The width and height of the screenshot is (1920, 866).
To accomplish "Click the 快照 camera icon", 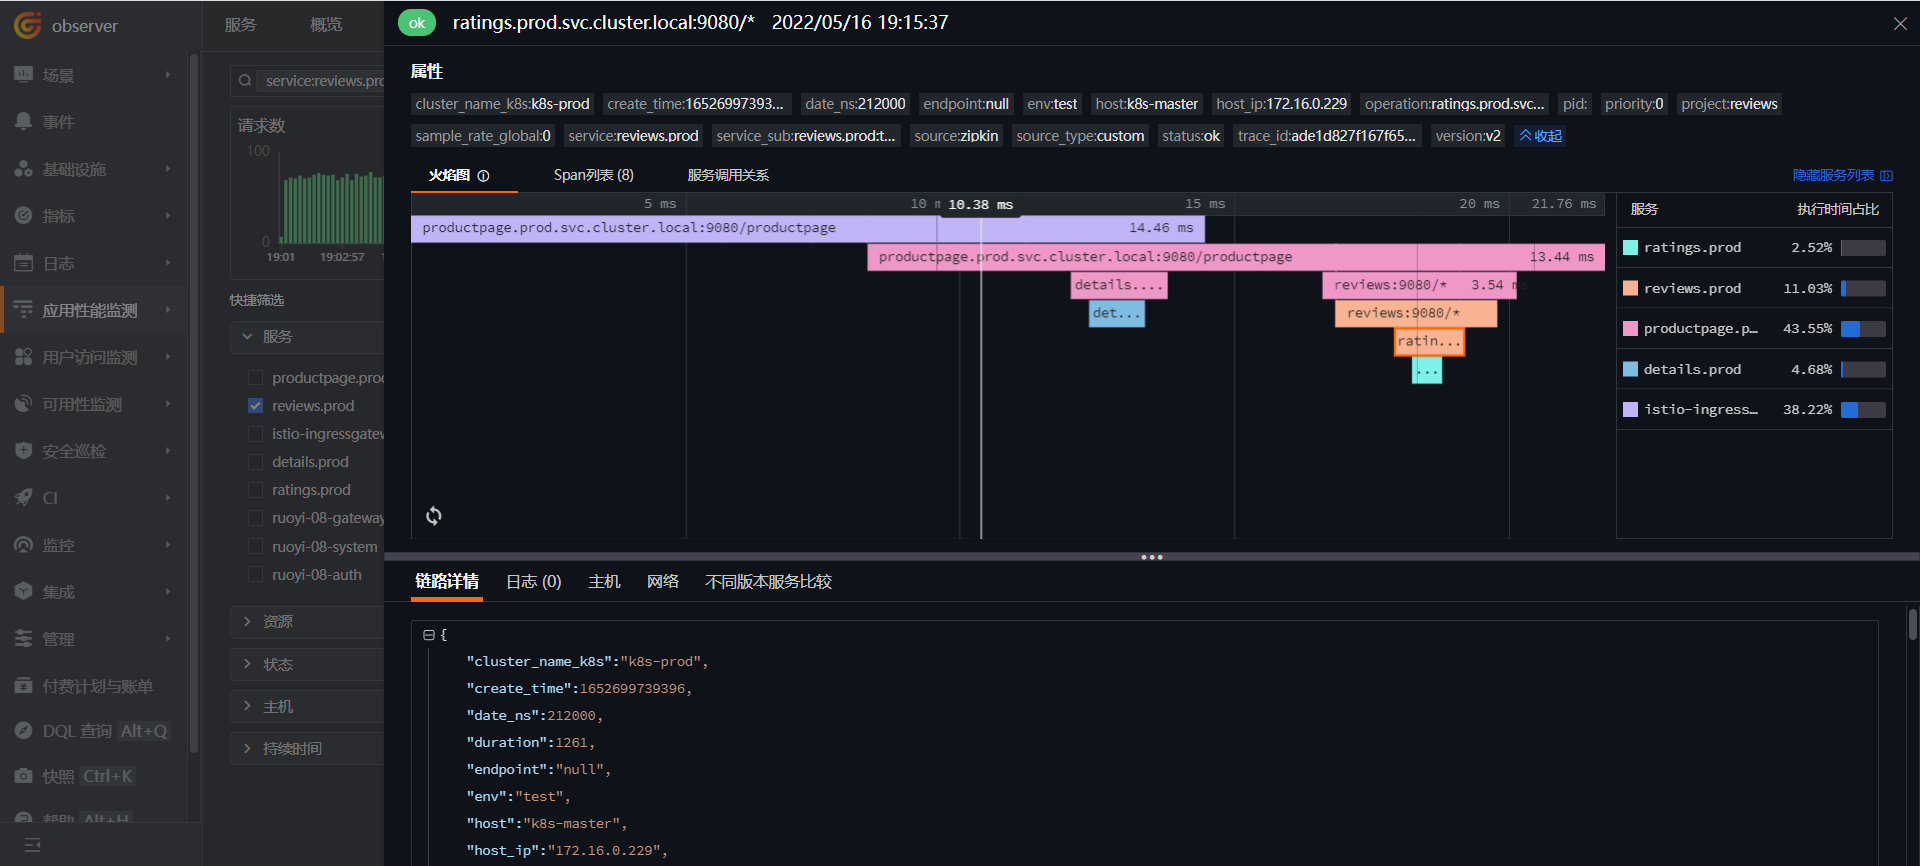I will (x=23, y=776).
